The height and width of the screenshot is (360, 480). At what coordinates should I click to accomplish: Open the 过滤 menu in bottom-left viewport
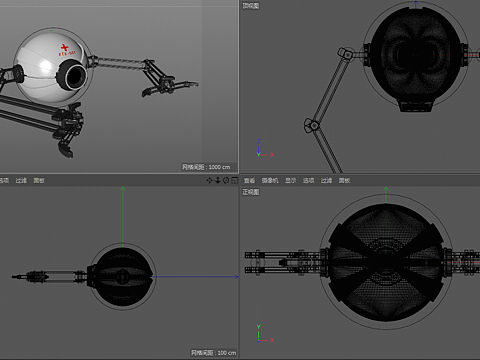21,180
